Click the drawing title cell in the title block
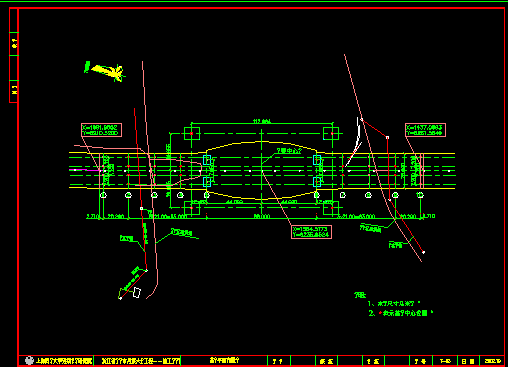The width and height of the screenshot is (508, 367). click(x=224, y=361)
